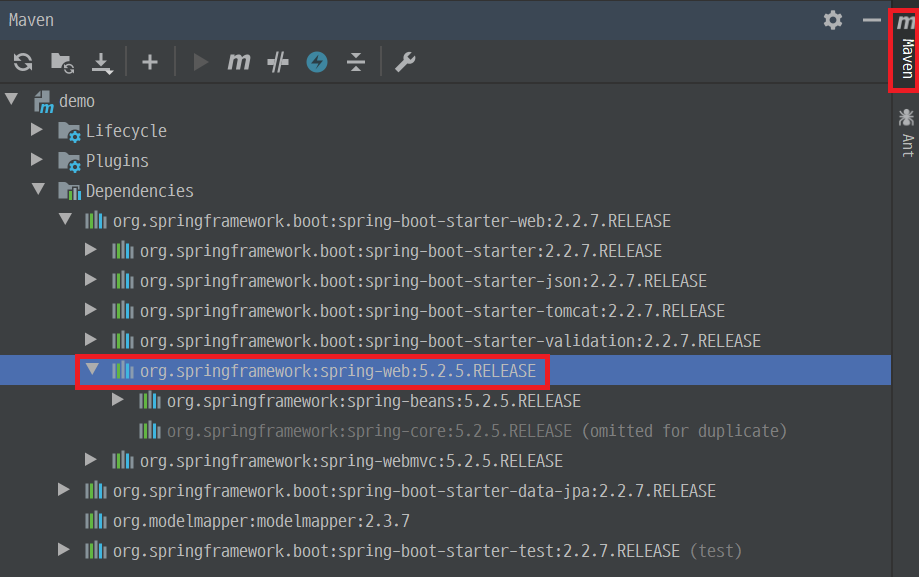Collapse spring-boot-starter-web dependency
The height and width of the screenshot is (577, 919).
coord(66,219)
